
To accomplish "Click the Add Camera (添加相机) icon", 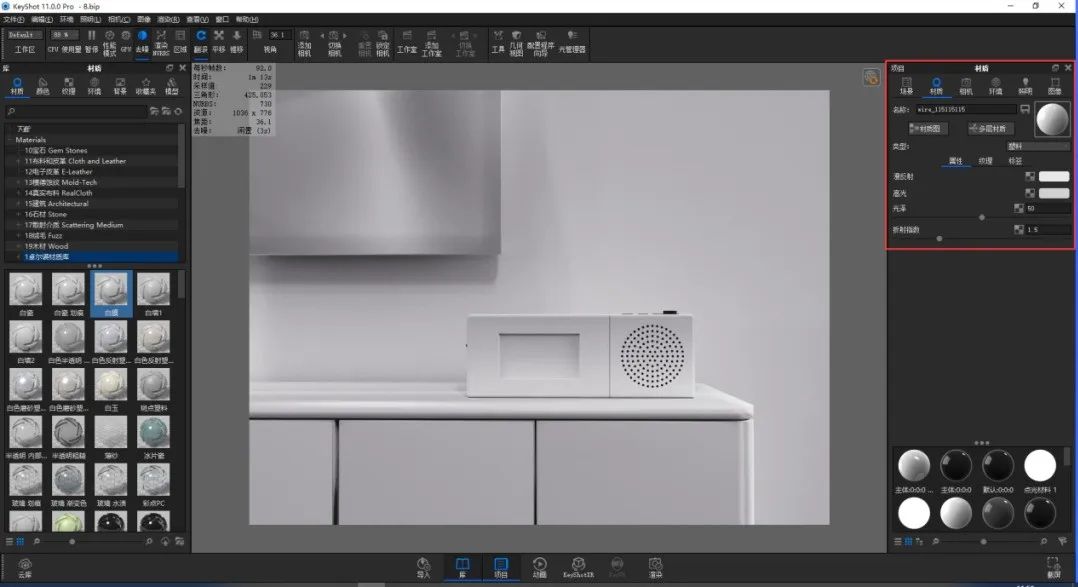I will pos(304,43).
